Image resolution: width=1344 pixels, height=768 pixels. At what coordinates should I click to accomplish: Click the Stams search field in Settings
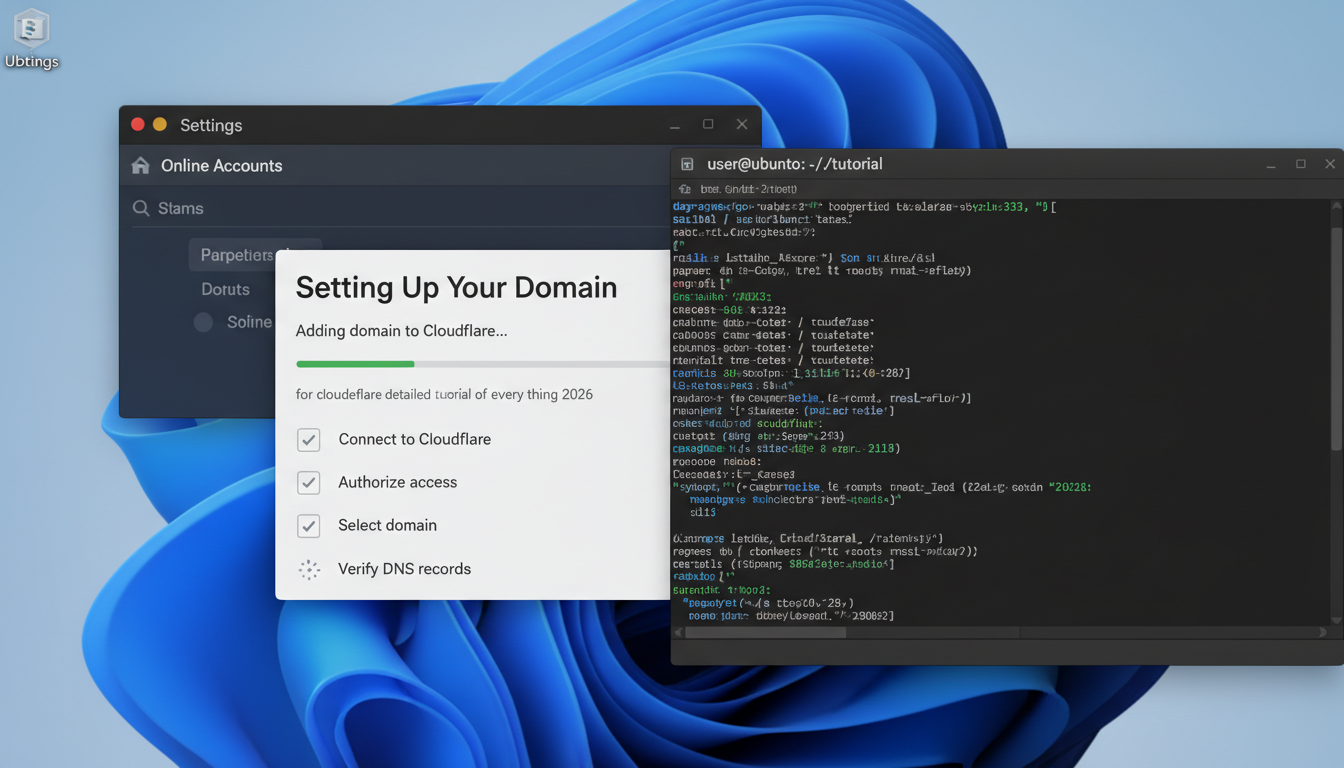400,208
